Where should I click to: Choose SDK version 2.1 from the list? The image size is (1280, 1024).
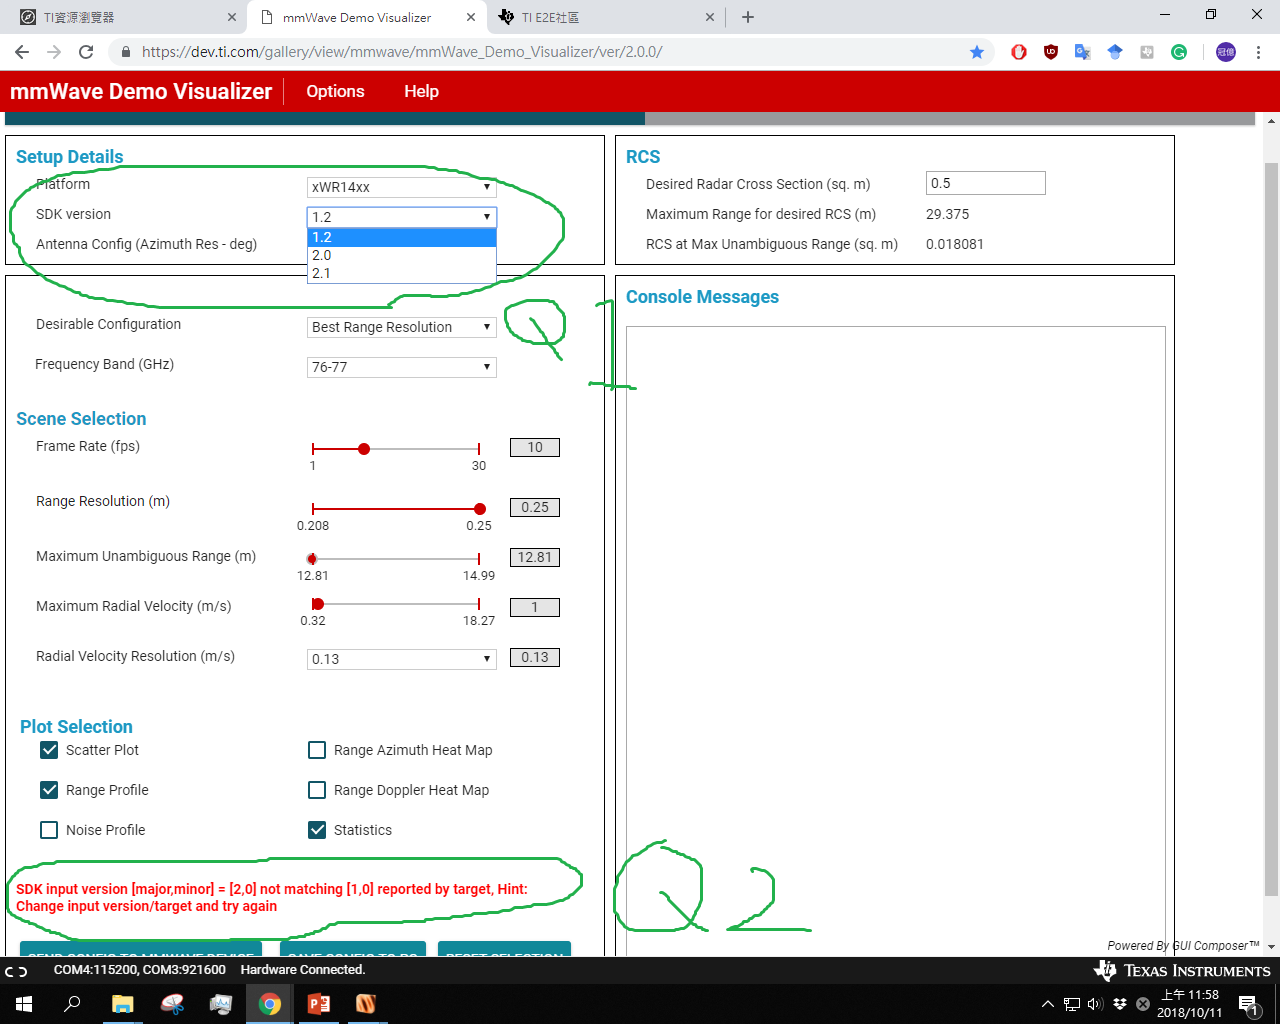tap(402, 273)
